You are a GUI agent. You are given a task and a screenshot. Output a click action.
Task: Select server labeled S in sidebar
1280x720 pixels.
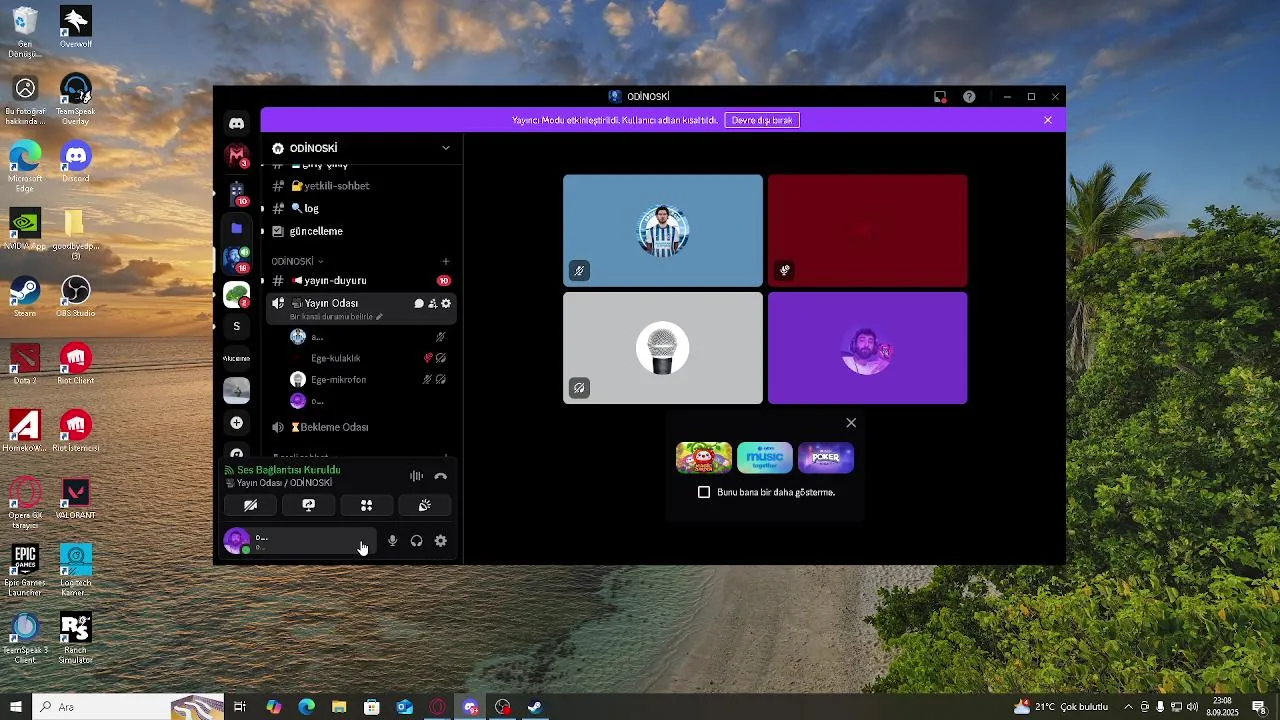coord(236,326)
